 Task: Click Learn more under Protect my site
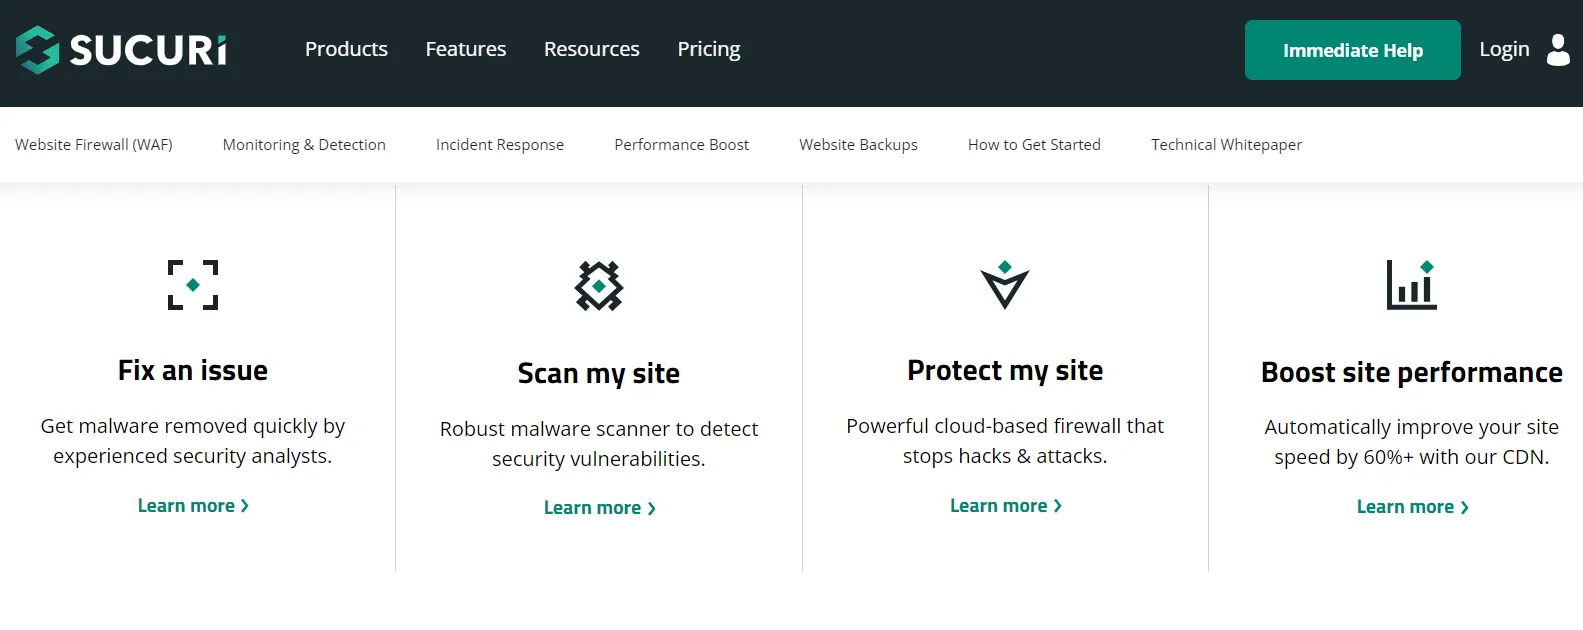click(1005, 506)
